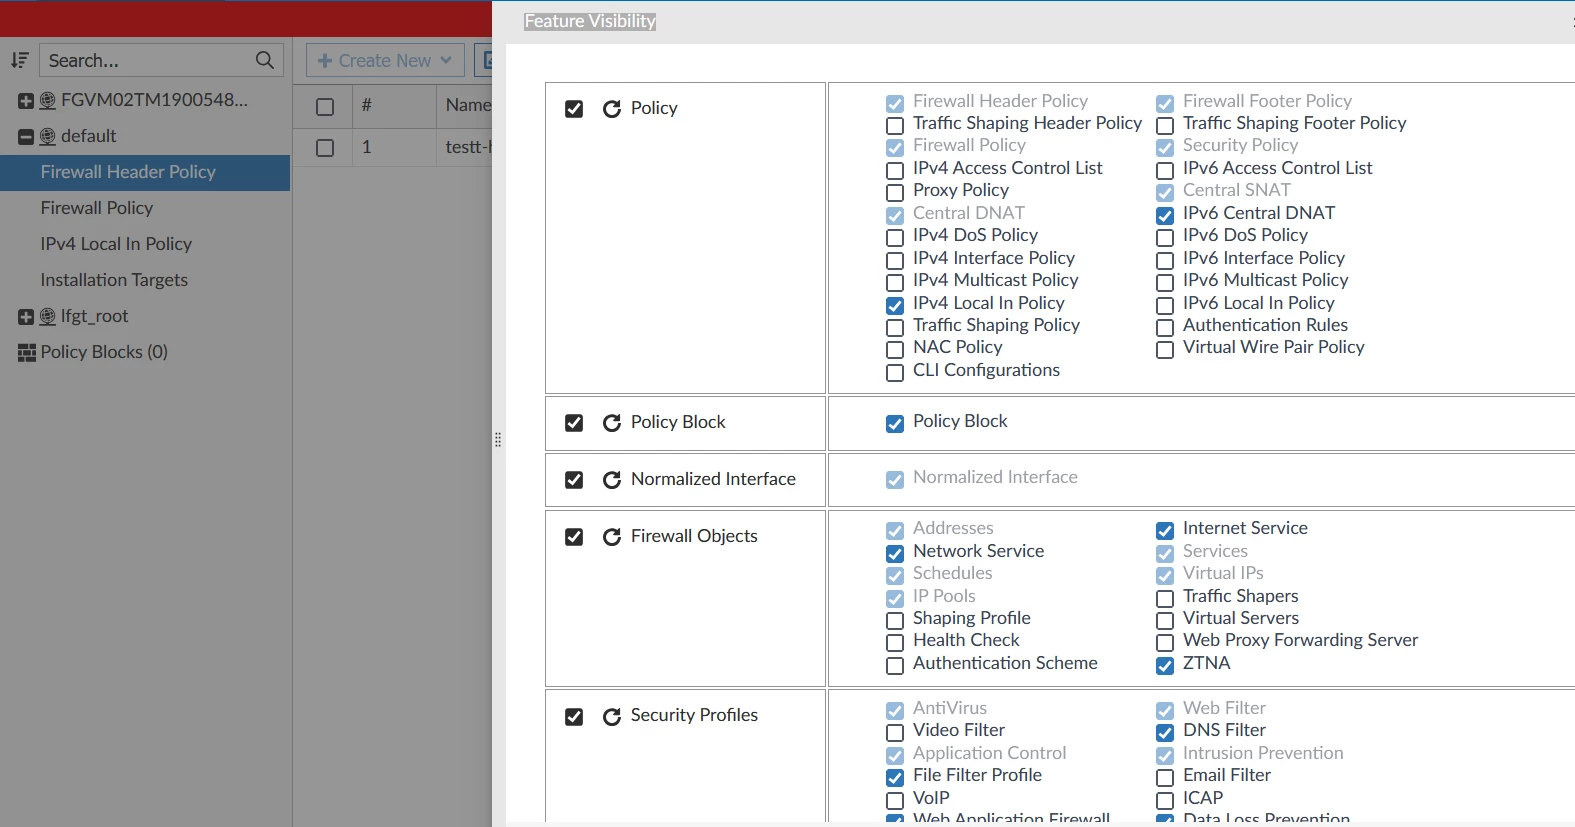Click the Policy Blocks grid icon
This screenshot has height=827, width=1575.
[27, 352]
